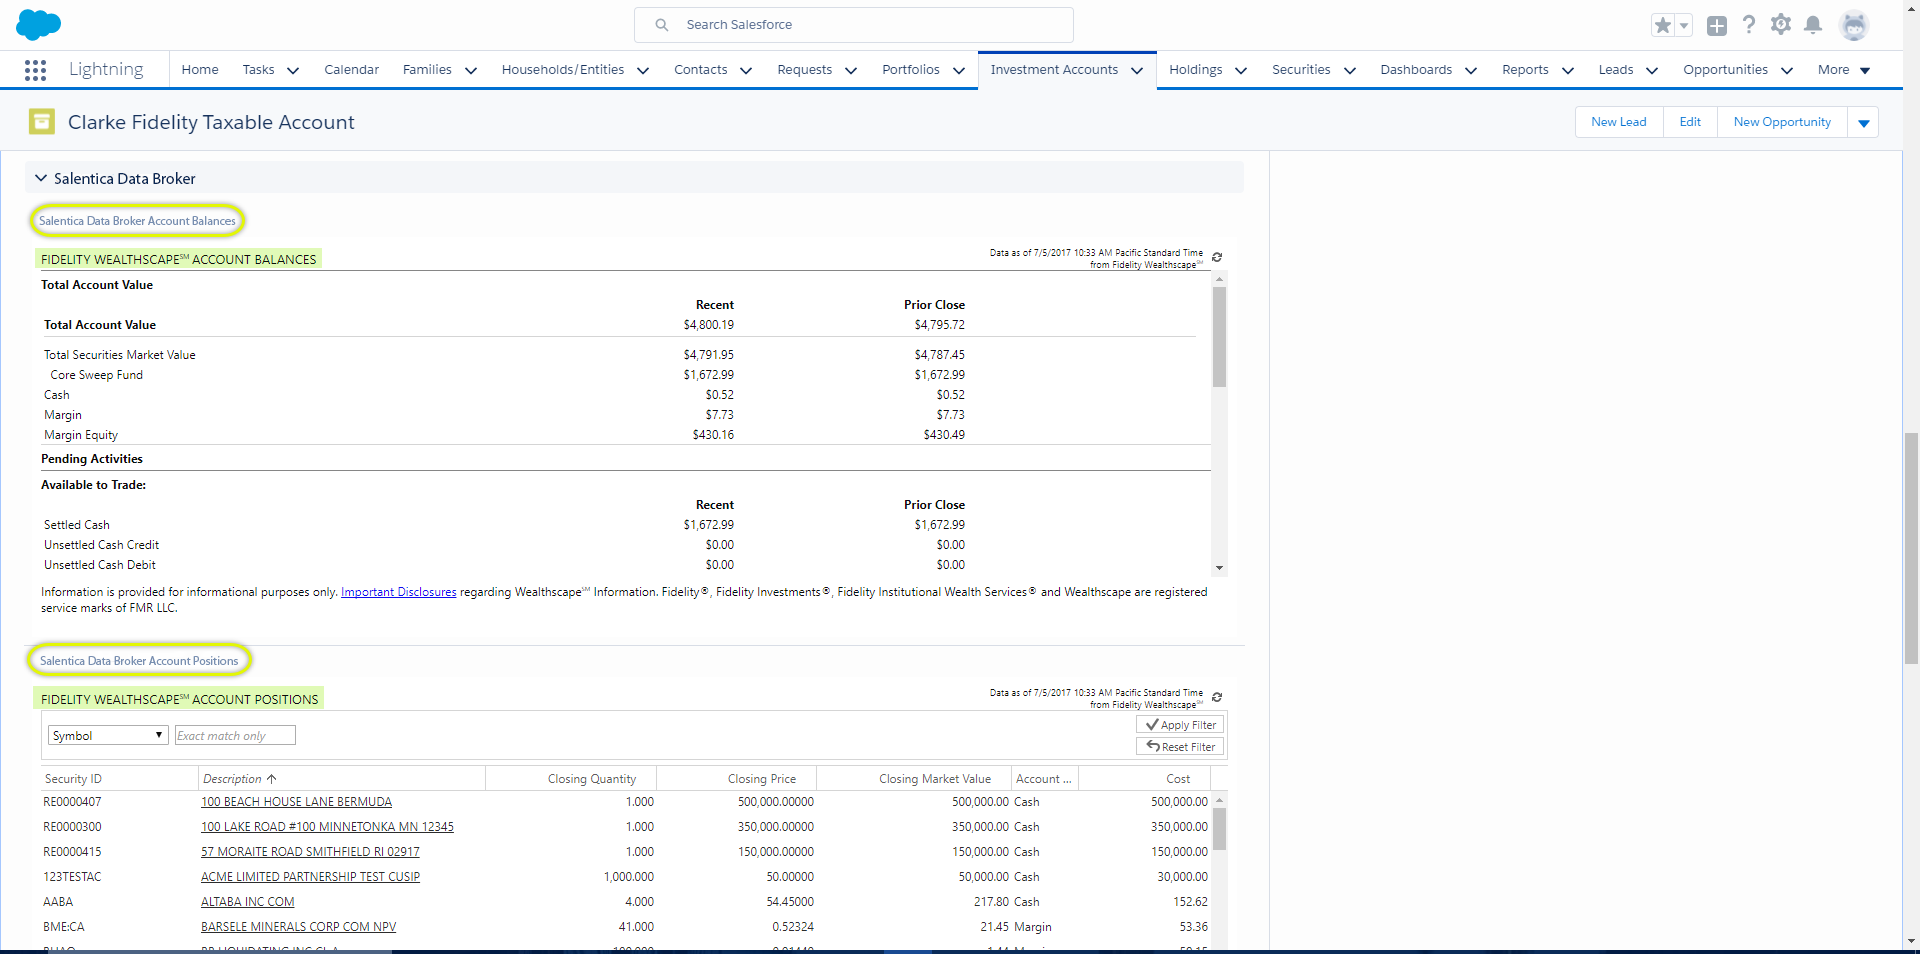Expand the Households/Entities dropdown chevron
The height and width of the screenshot is (954, 1920).
643,71
